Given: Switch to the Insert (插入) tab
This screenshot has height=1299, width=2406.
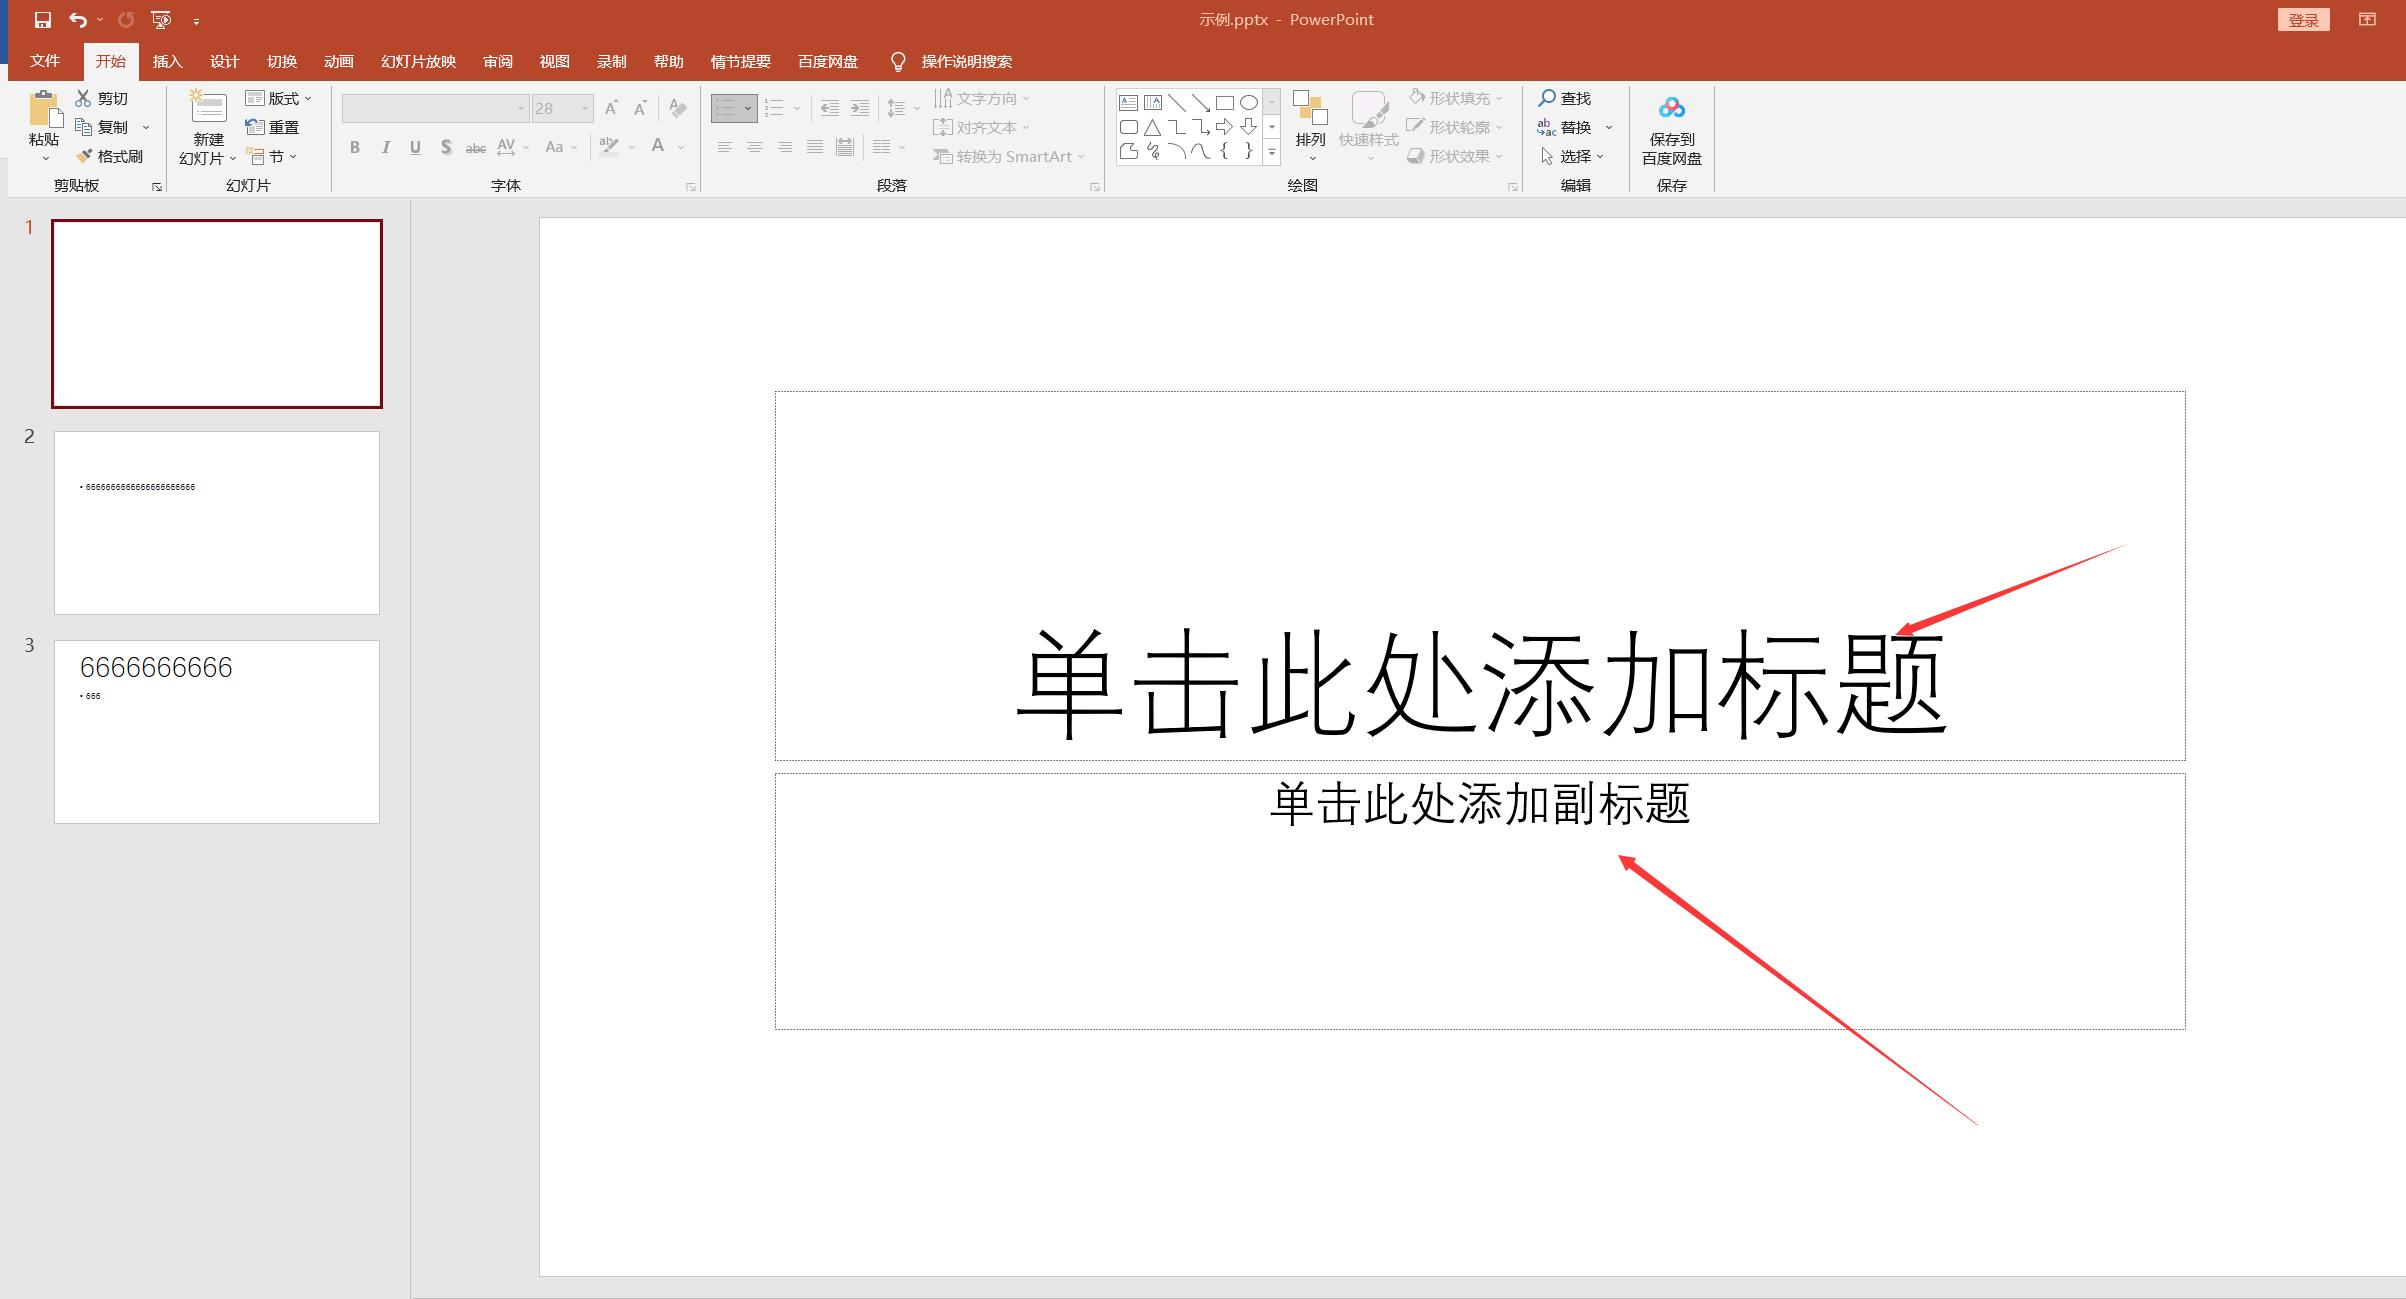Looking at the screenshot, I should (168, 61).
